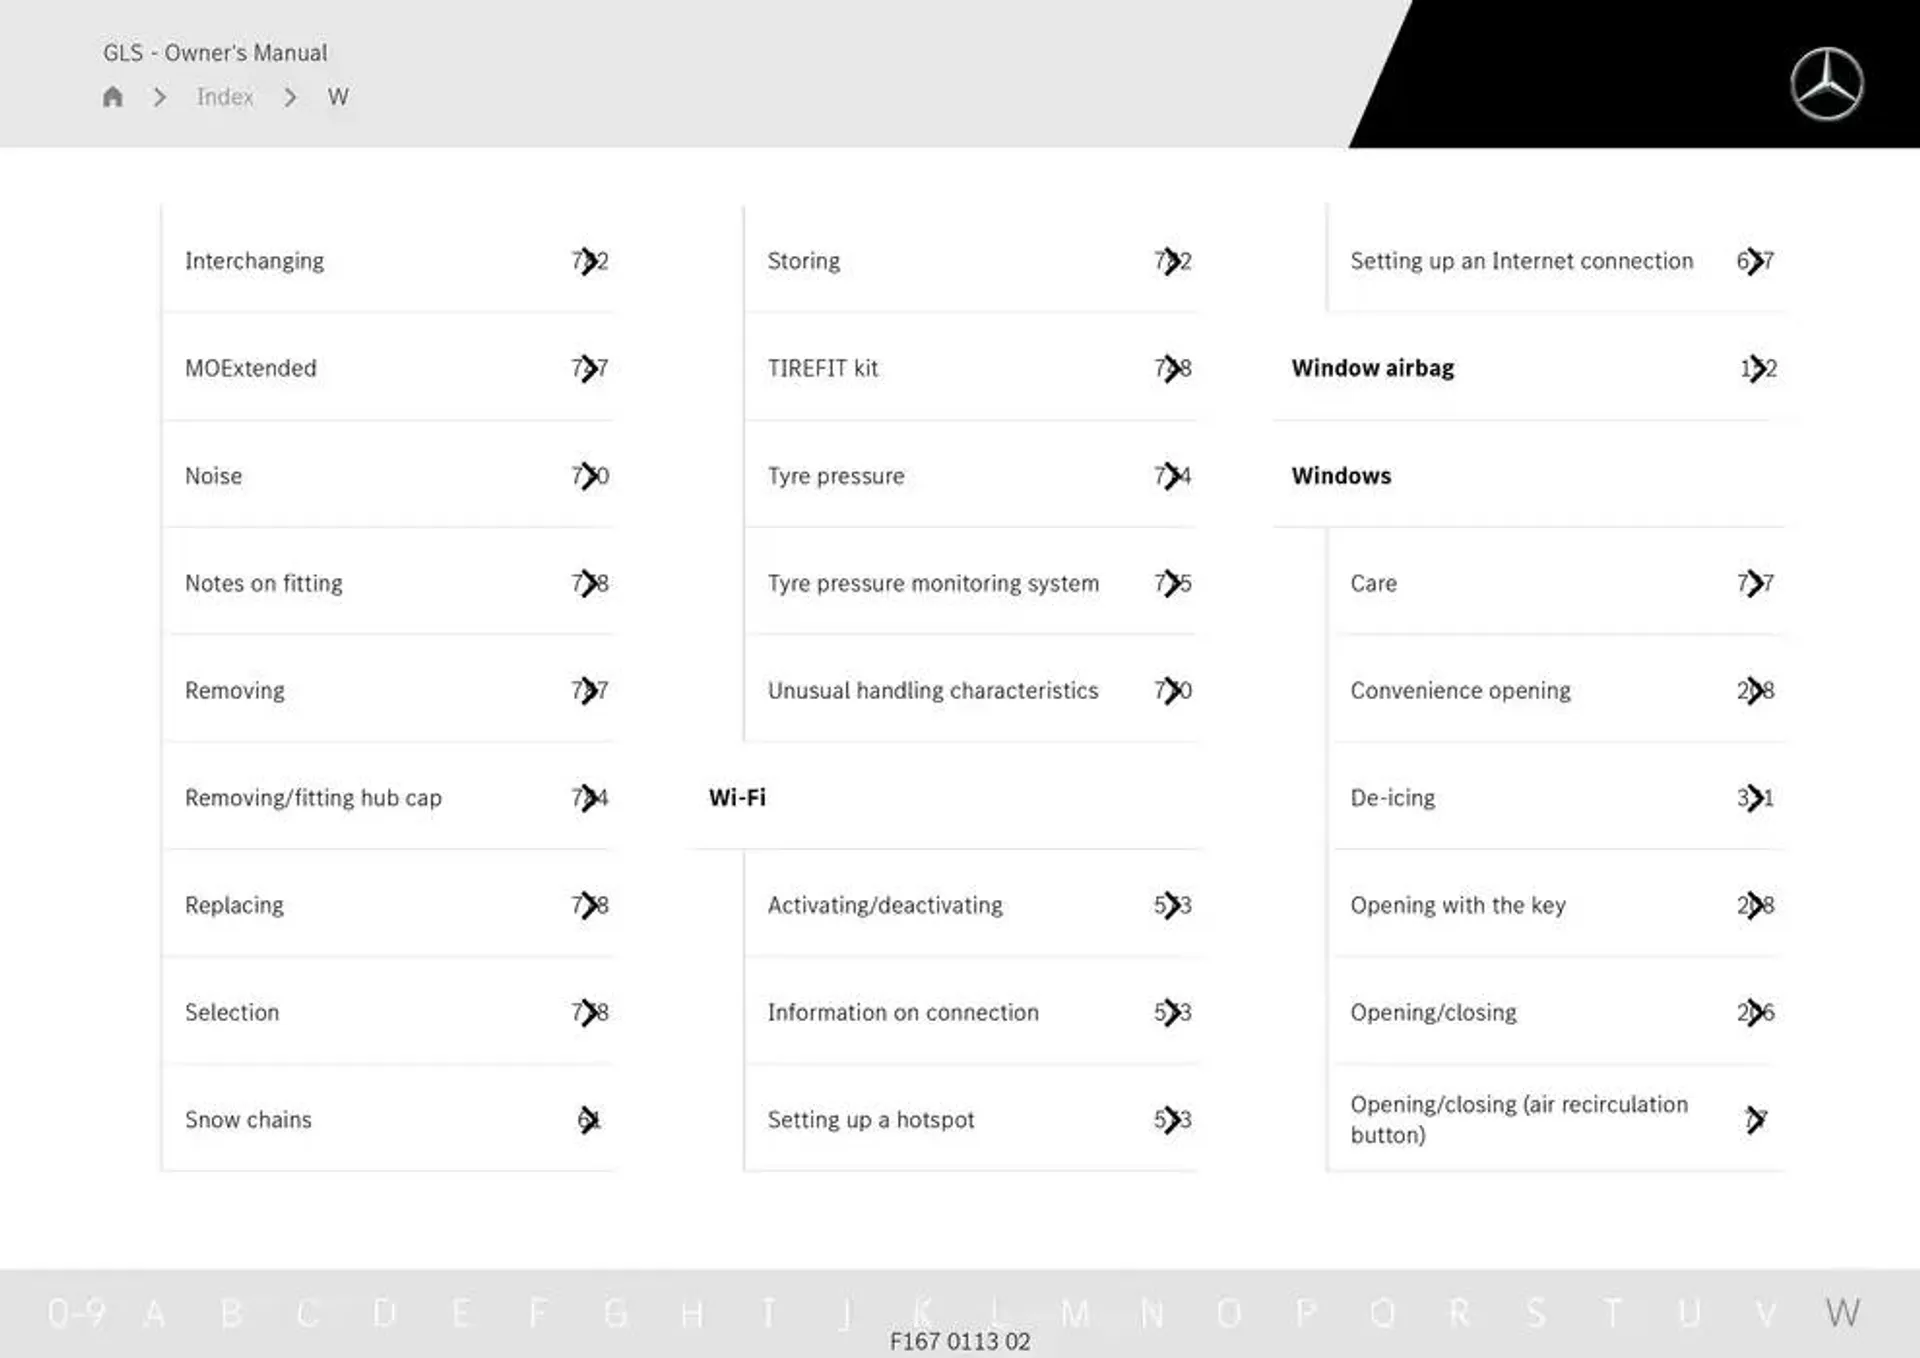The image size is (1920, 1358).
Task: Toggle the TIREFIT kit page reference
Action: [1174, 367]
